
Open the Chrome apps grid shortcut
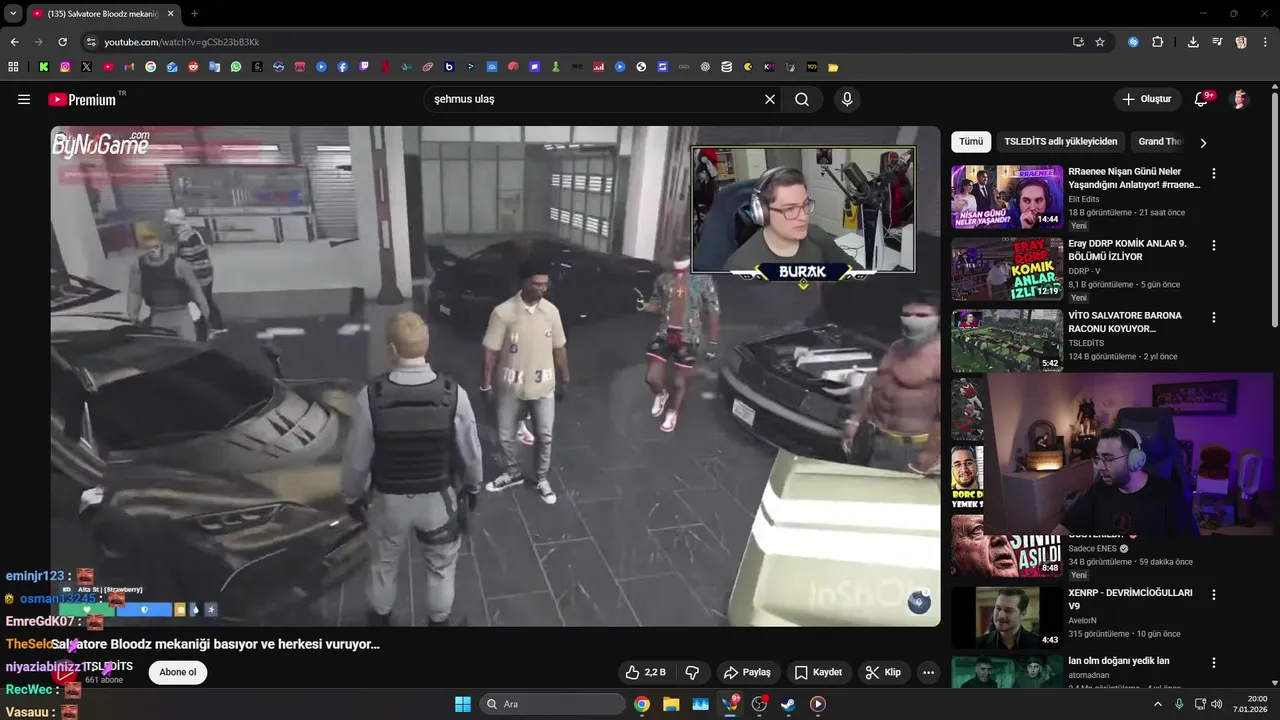tap(13, 67)
